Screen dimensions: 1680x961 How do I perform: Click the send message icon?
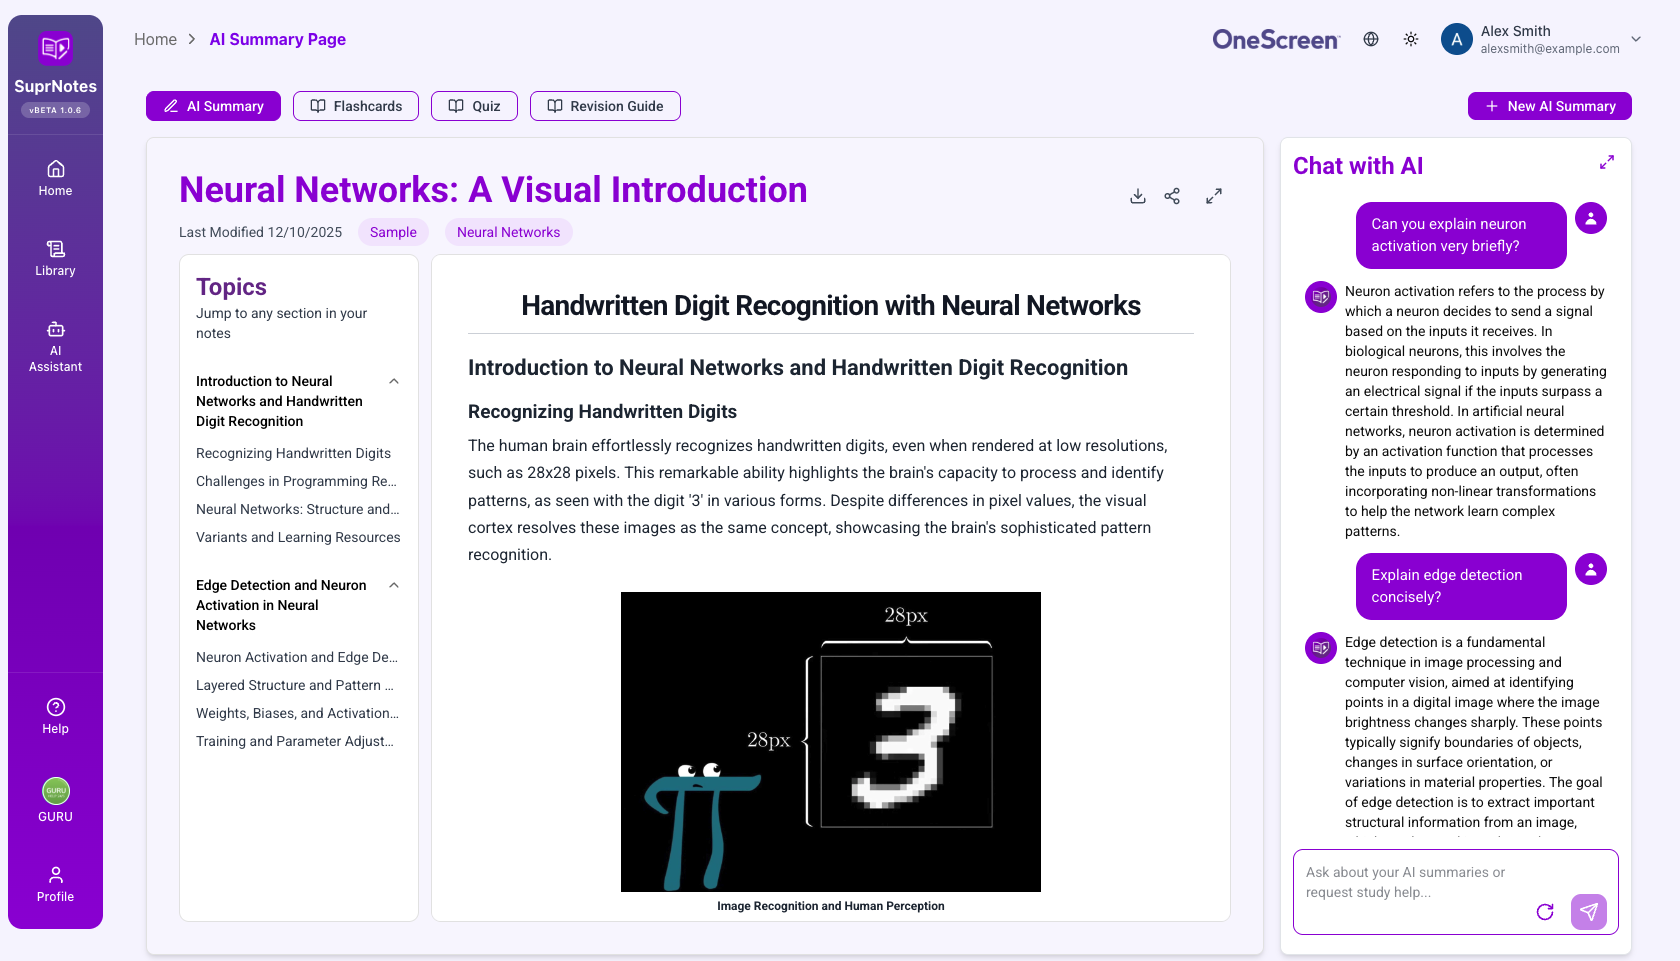1588,911
